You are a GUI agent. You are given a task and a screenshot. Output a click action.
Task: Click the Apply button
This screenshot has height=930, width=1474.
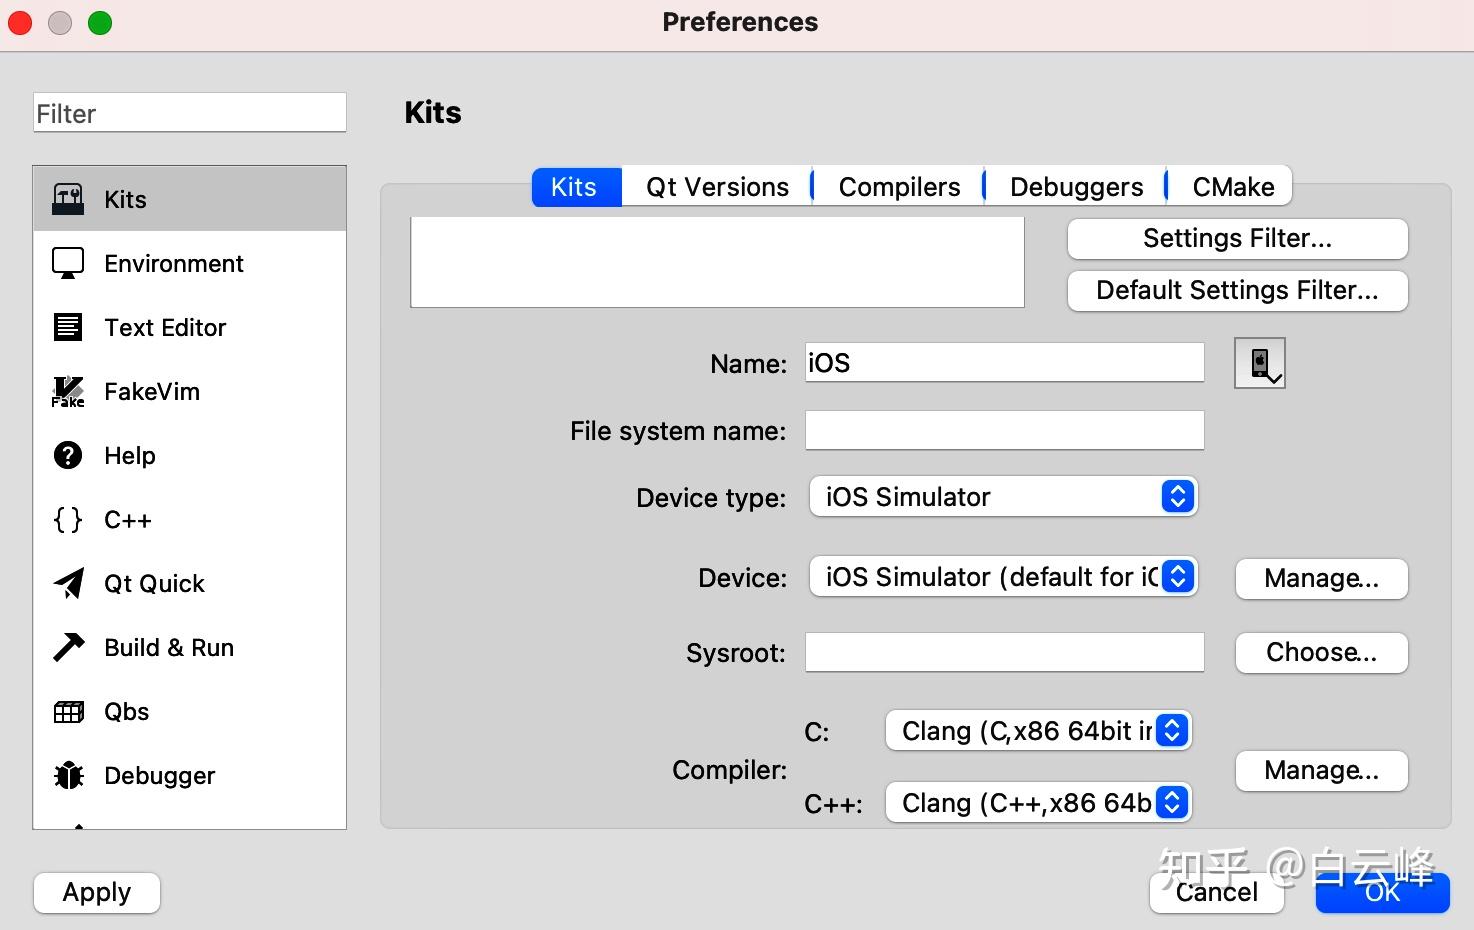(97, 892)
